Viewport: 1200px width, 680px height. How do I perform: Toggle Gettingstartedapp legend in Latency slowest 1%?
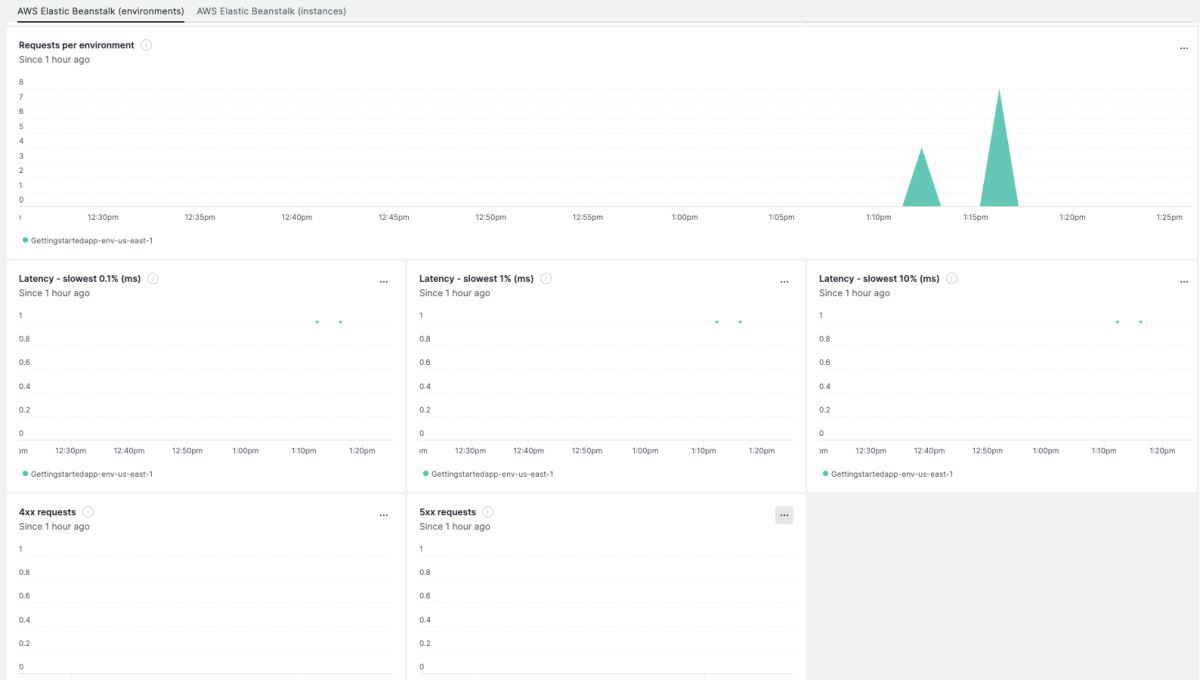[488, 474]
